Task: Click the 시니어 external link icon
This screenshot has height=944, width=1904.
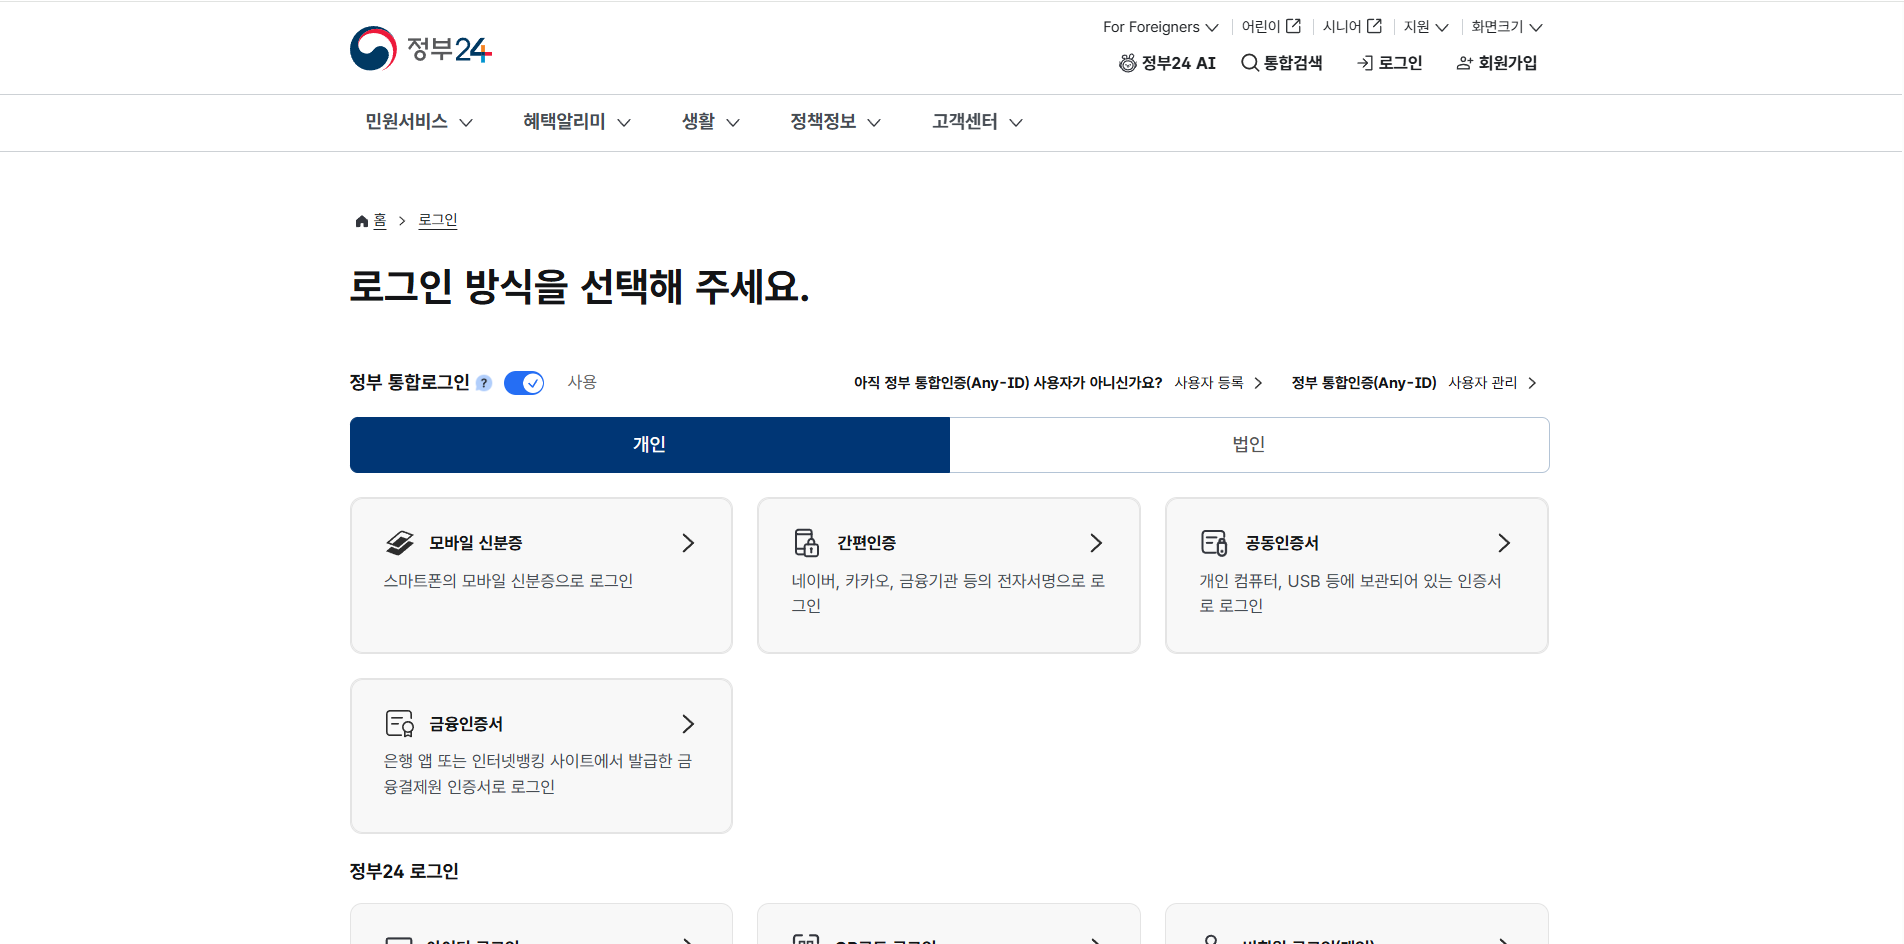Action: [x=1375, y=26]
